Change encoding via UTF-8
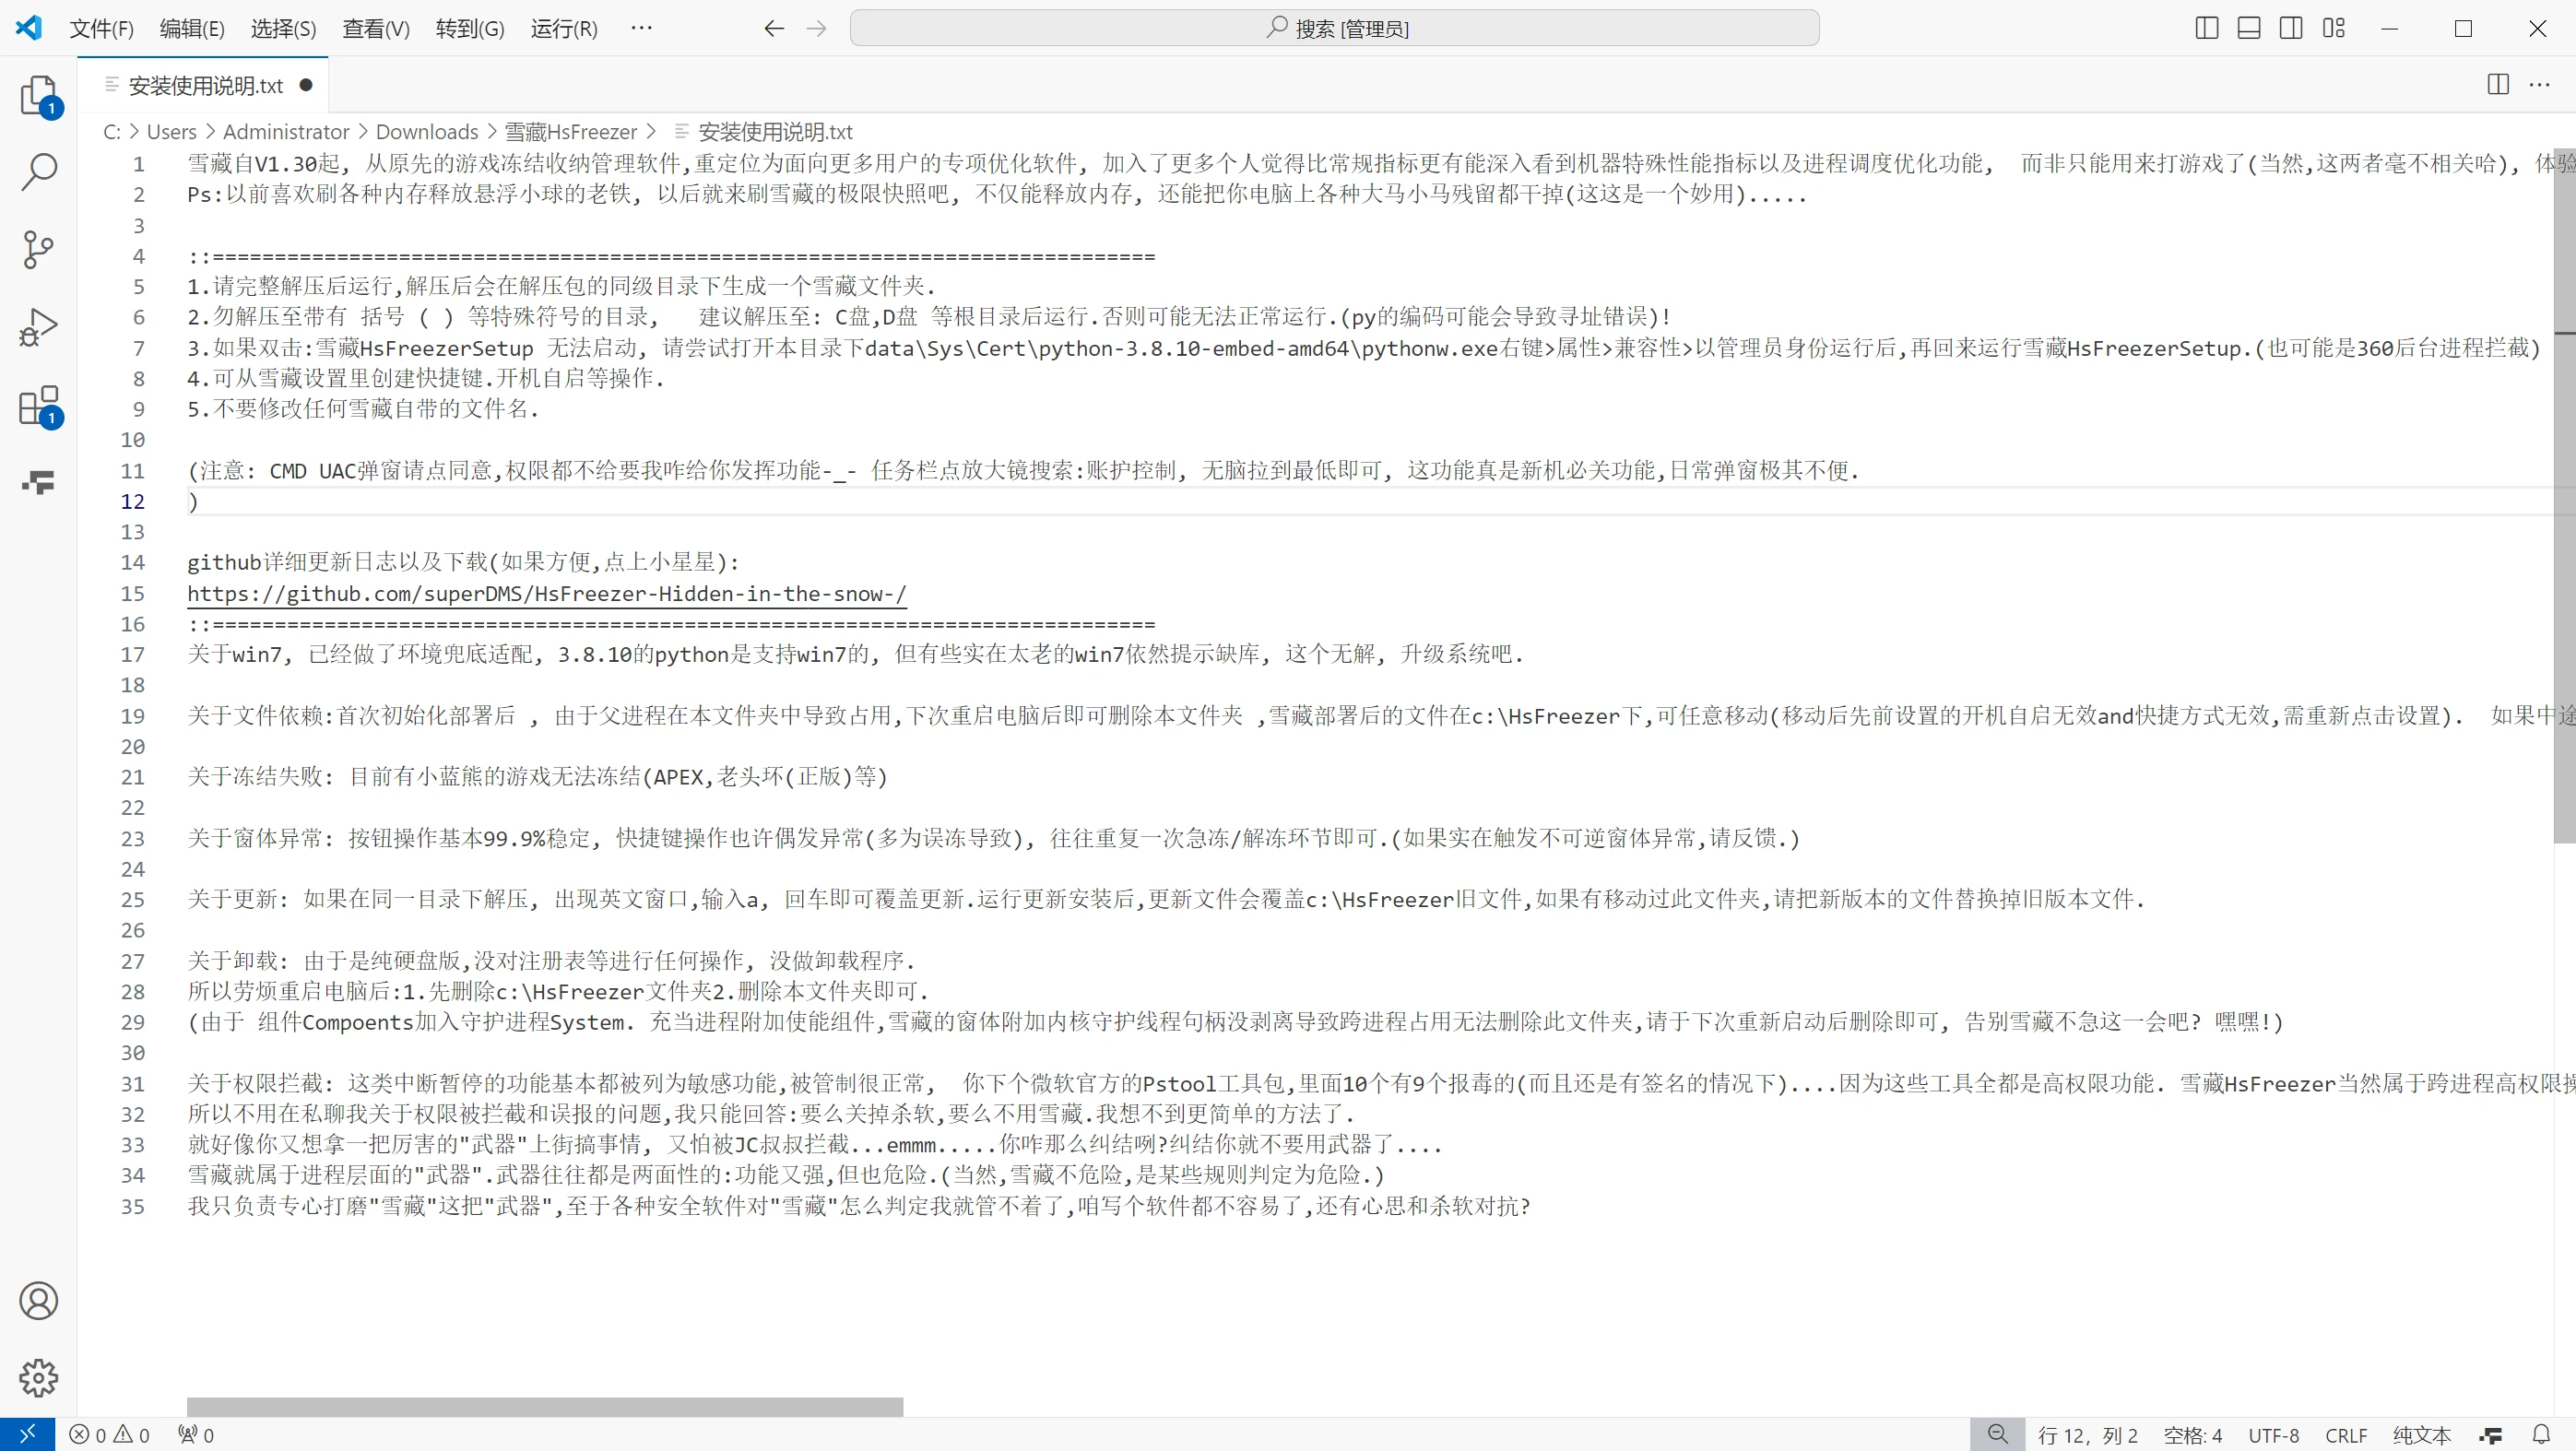This screenshot has width=2576, height=1451. coord(2274,1435)
